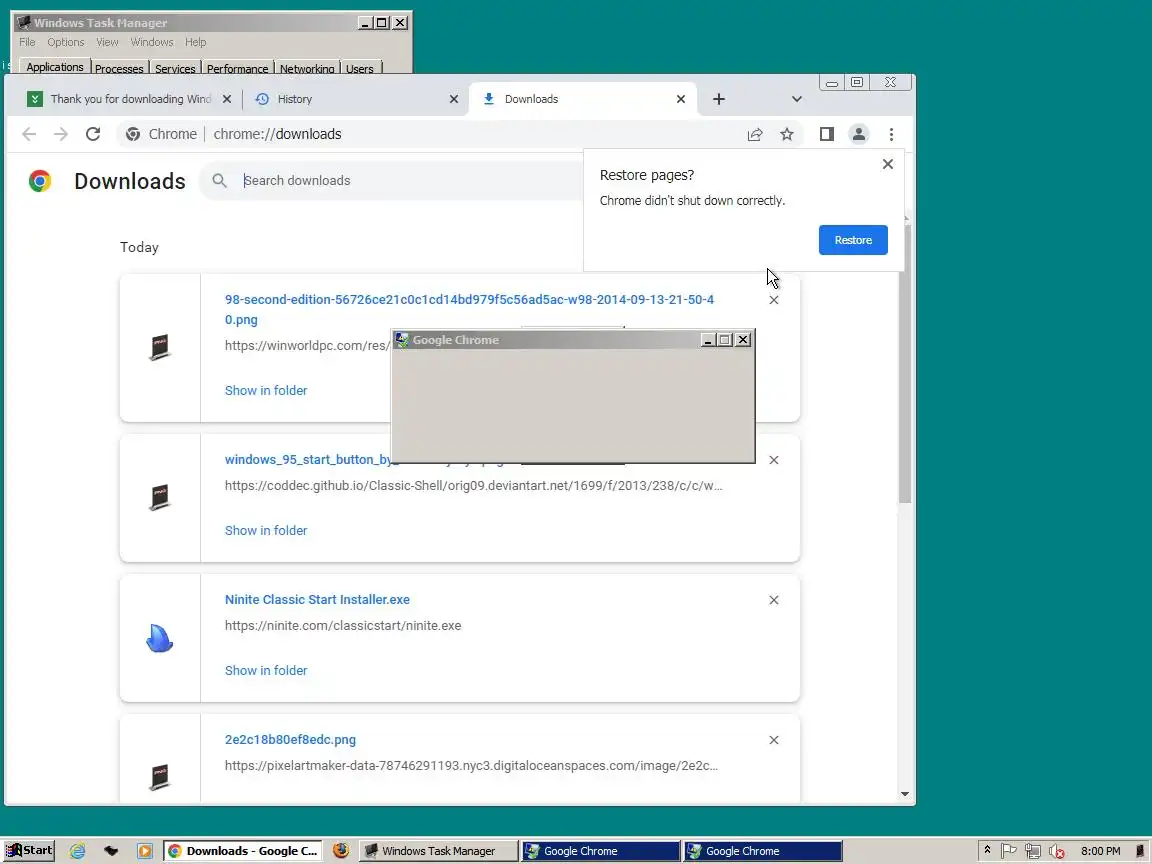
Task: Select Performance tab in Task Manager
Action: tap(237, 68)
